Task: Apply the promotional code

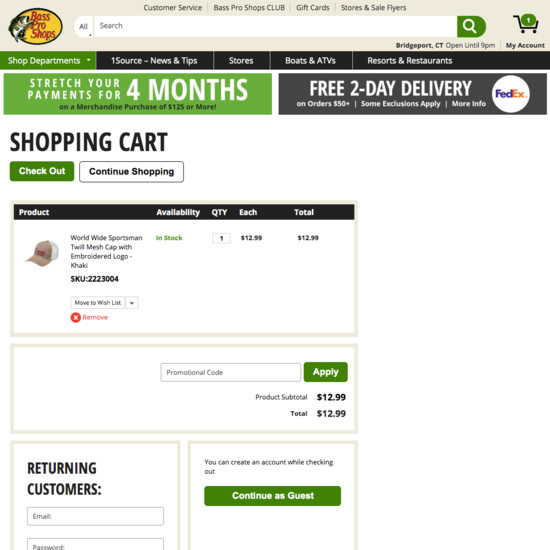Action: point(326,372)
